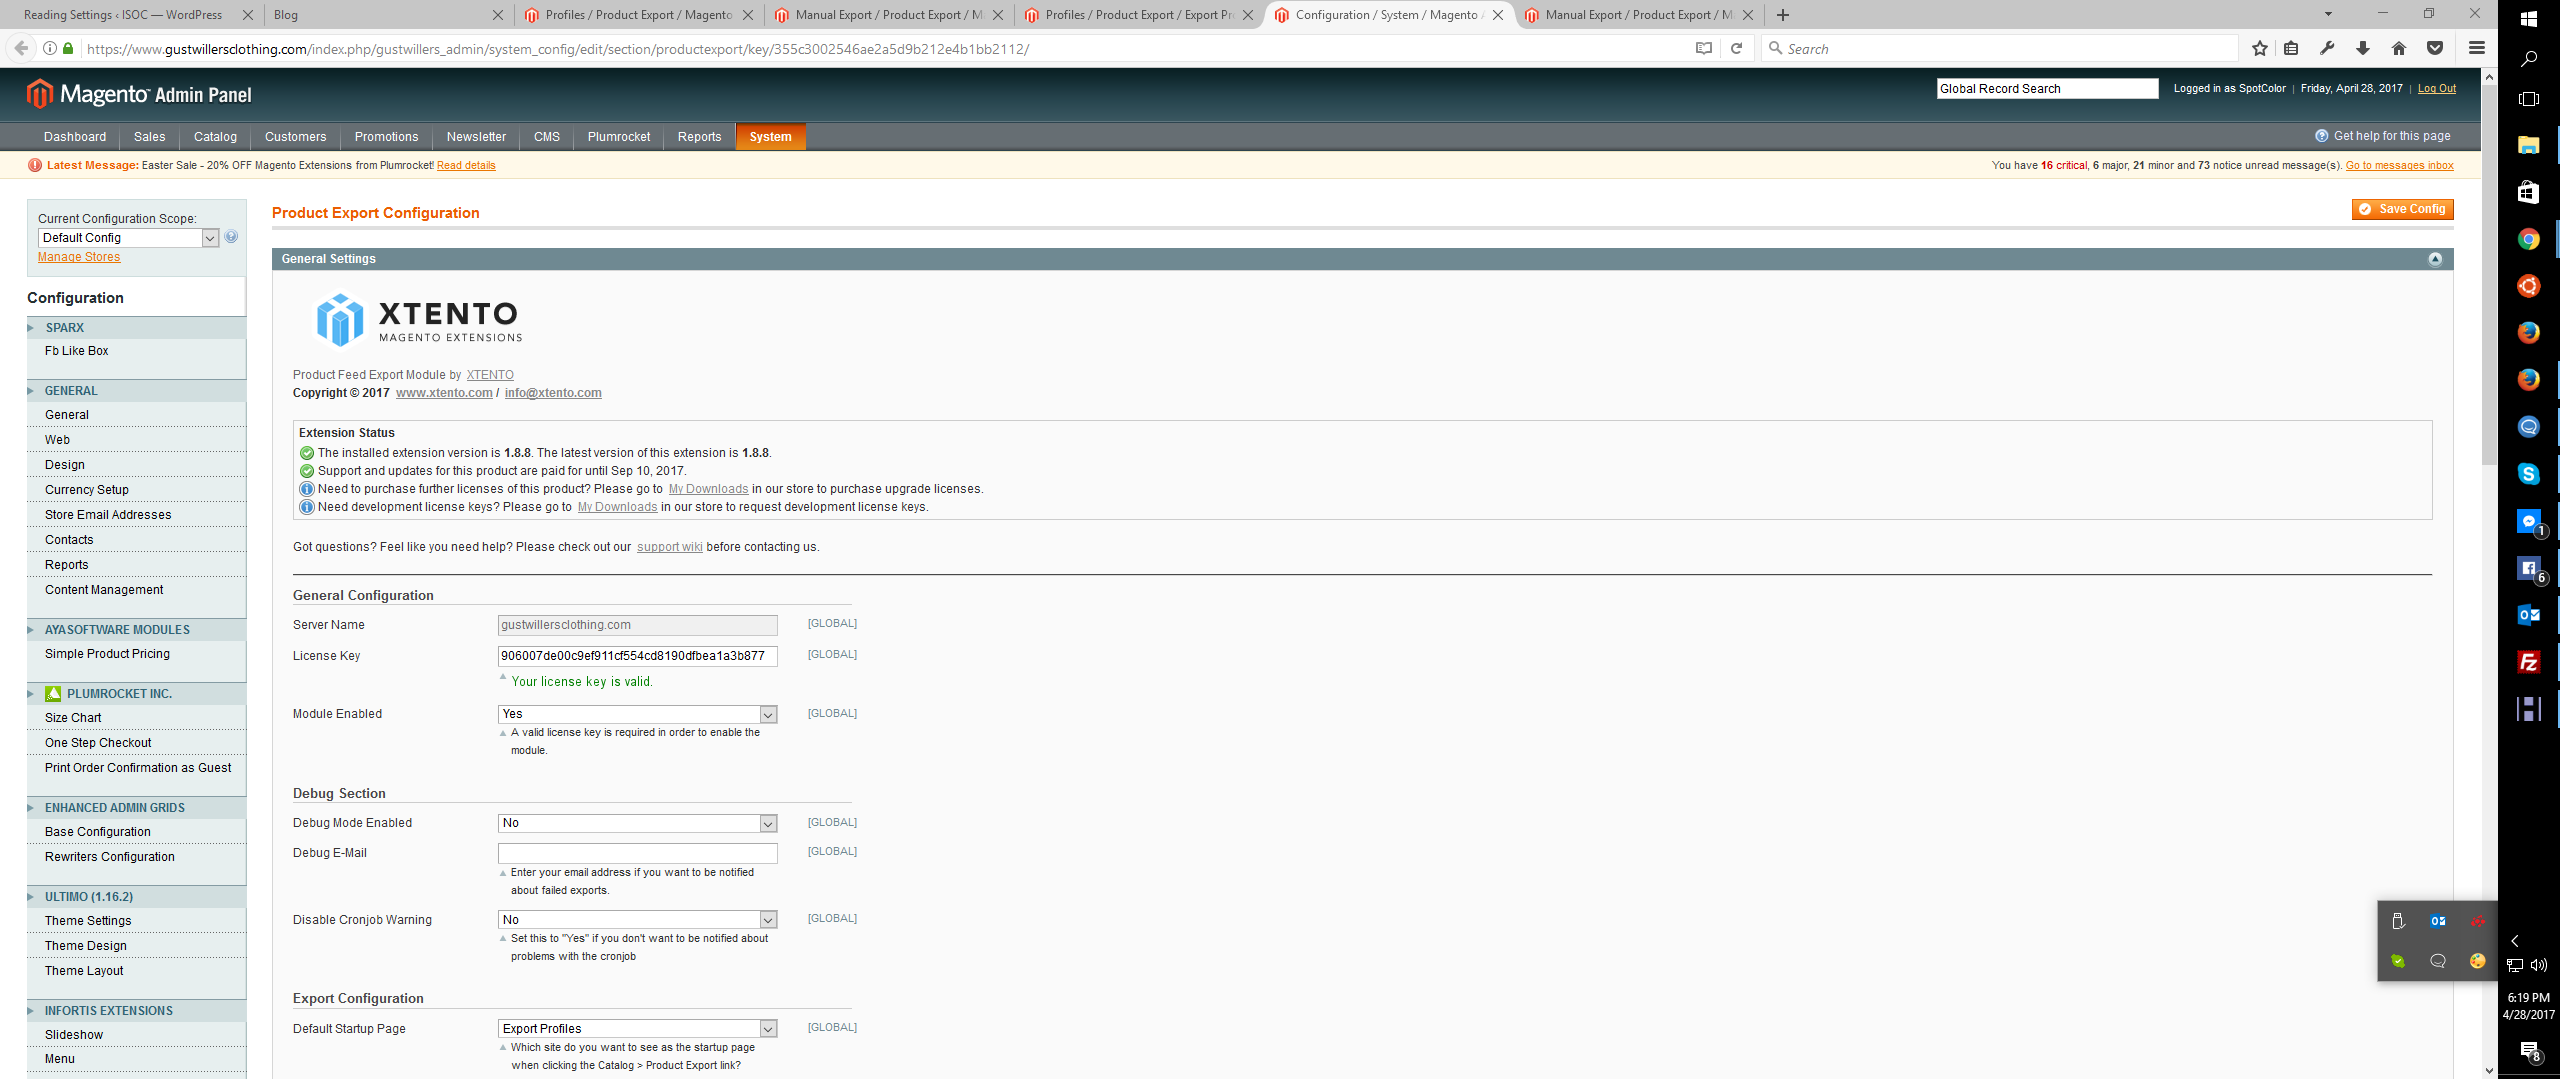
Task: Open the Catalog menu
Action: point(215,137)
